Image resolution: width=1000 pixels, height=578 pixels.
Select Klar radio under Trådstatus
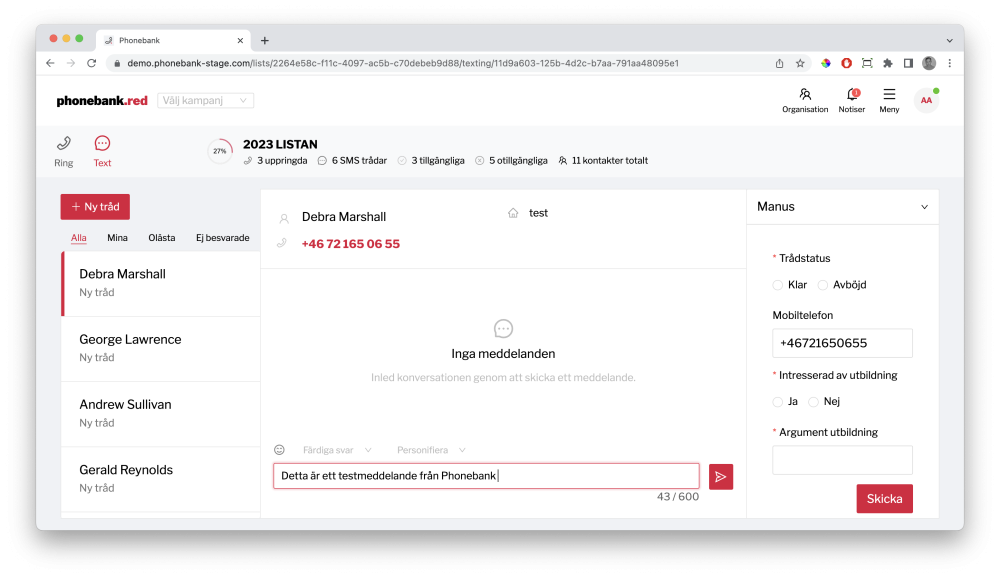pyautogui.click(x=778, y=285)
